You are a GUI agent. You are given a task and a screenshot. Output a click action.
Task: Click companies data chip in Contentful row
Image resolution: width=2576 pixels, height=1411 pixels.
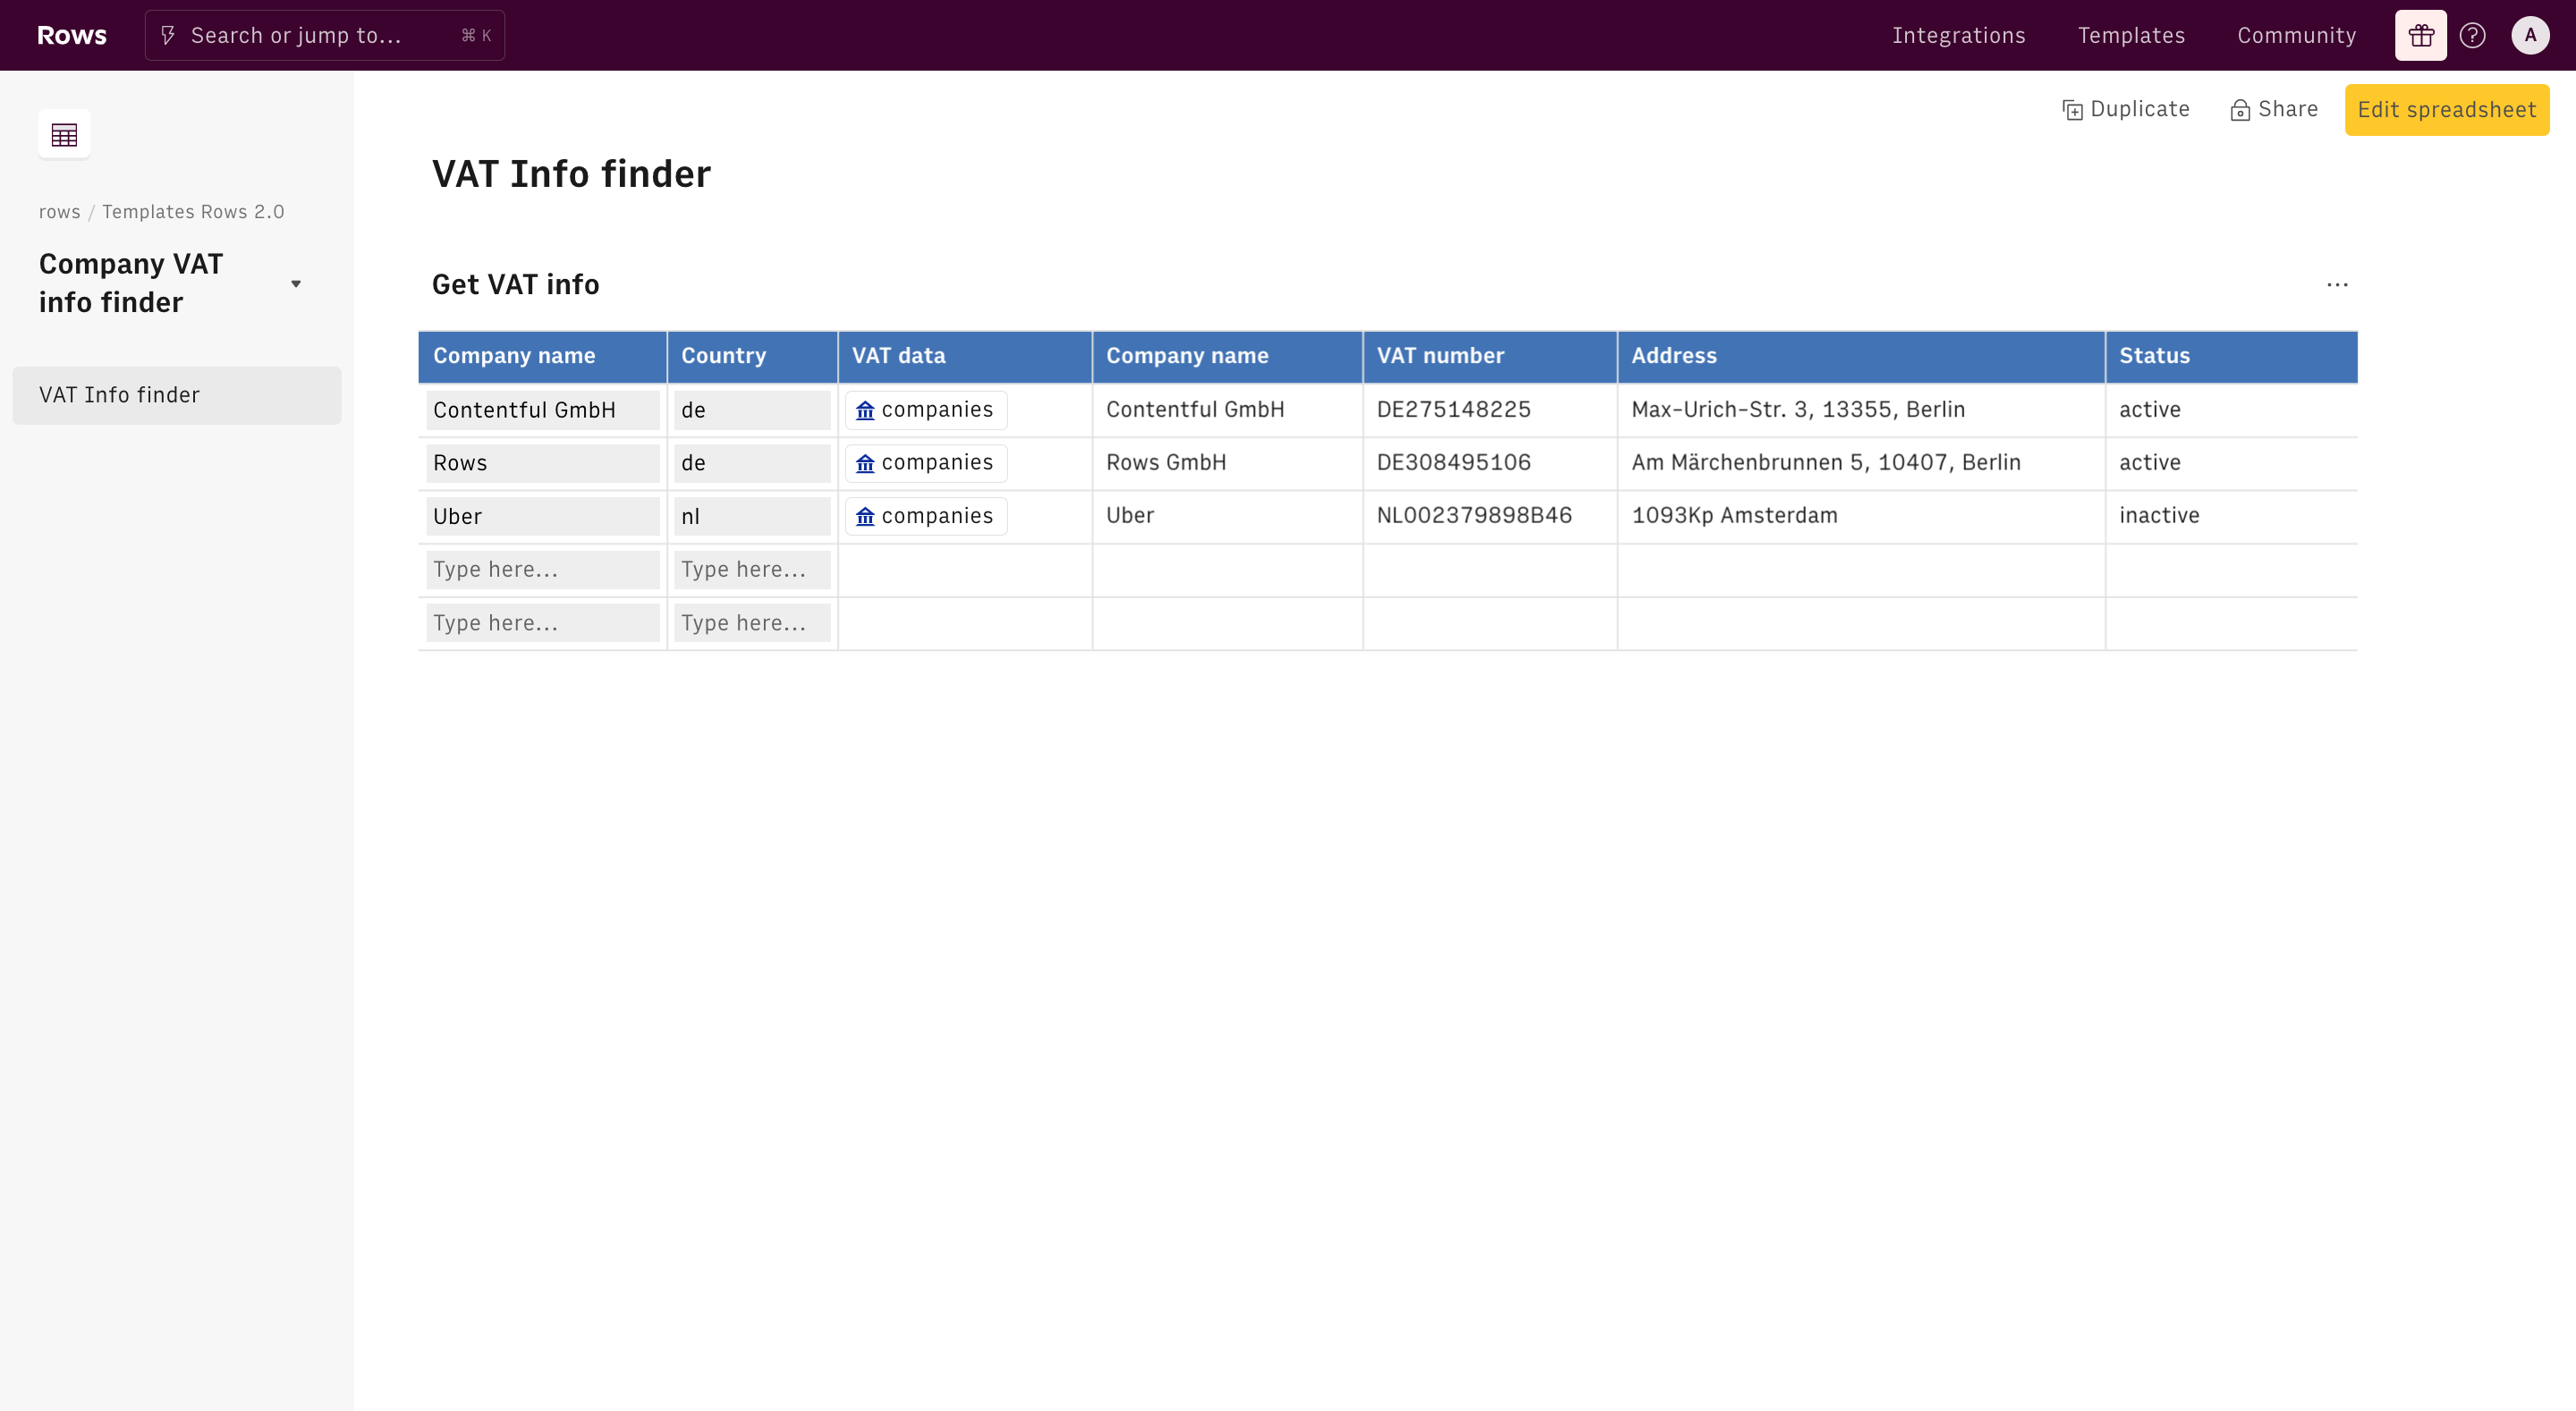pos(925,410)
